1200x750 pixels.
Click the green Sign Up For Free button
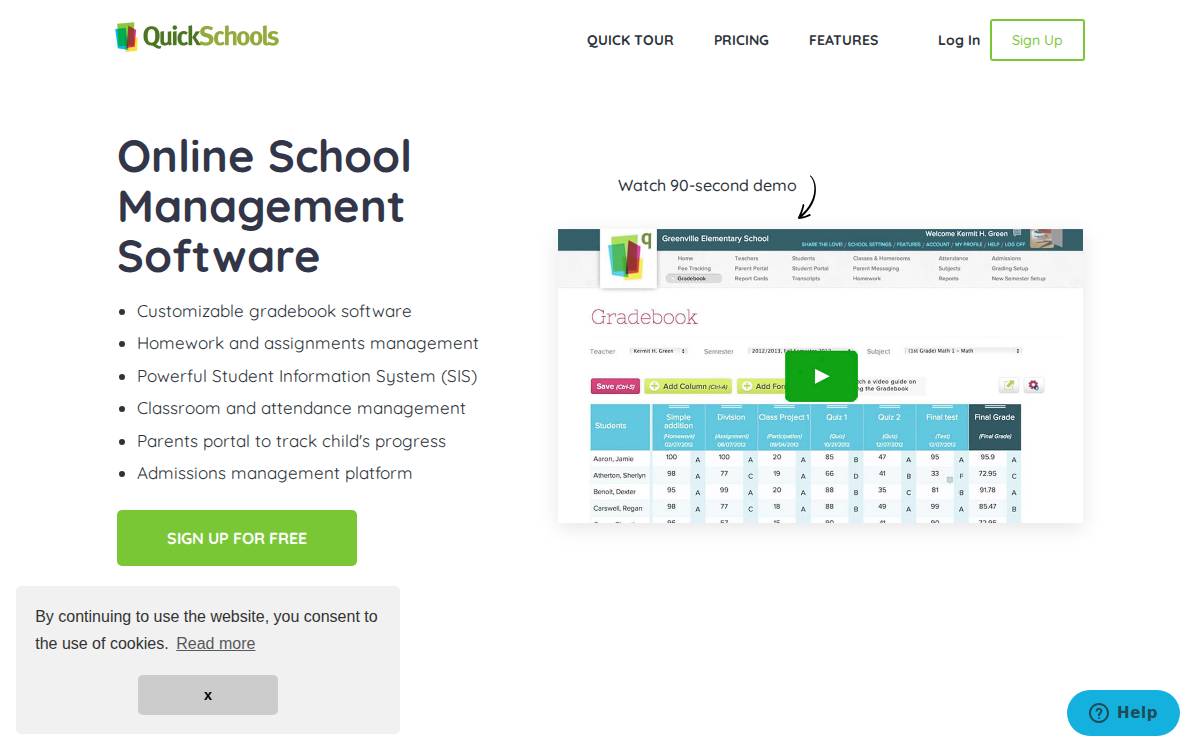click(x=237, y=538)
